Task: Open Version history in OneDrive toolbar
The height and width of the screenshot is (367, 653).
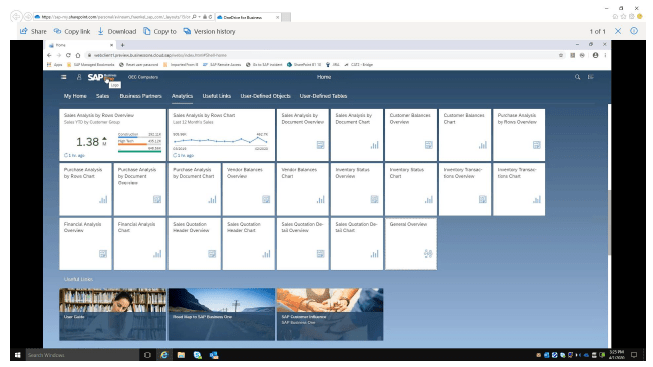Action: [209, 31]
